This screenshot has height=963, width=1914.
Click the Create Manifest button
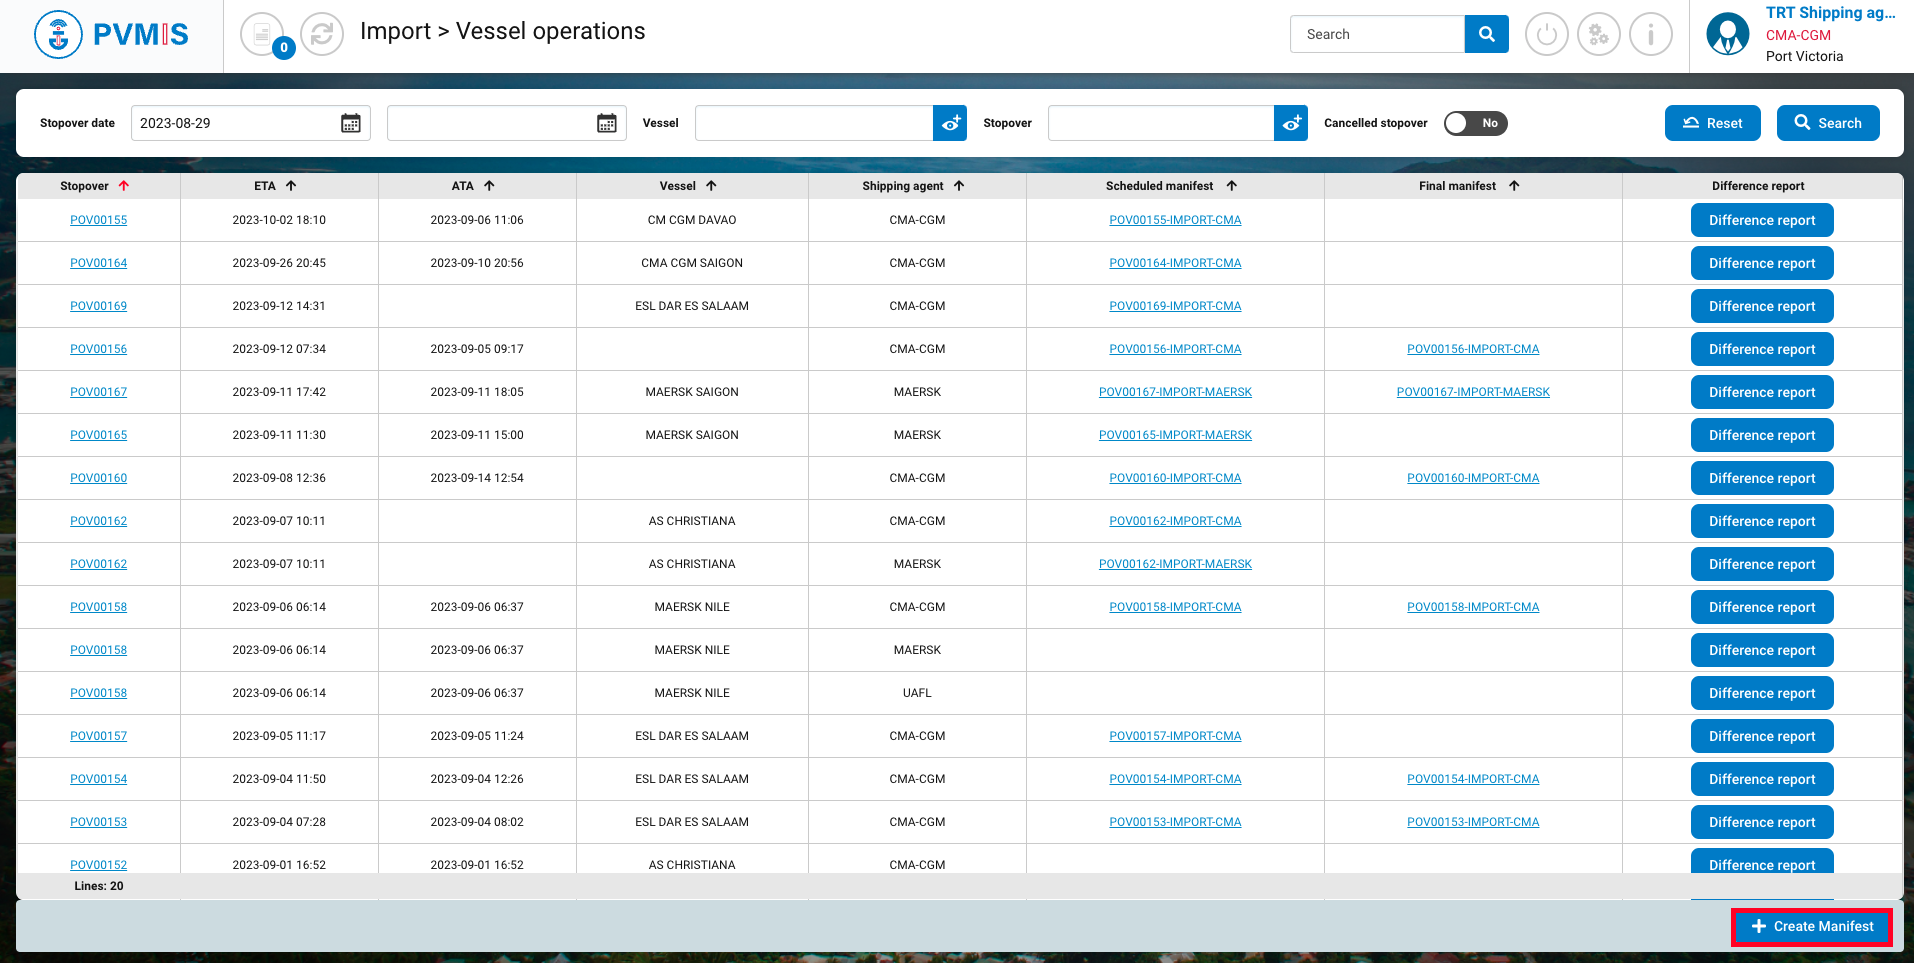[x=1812, y=927]
